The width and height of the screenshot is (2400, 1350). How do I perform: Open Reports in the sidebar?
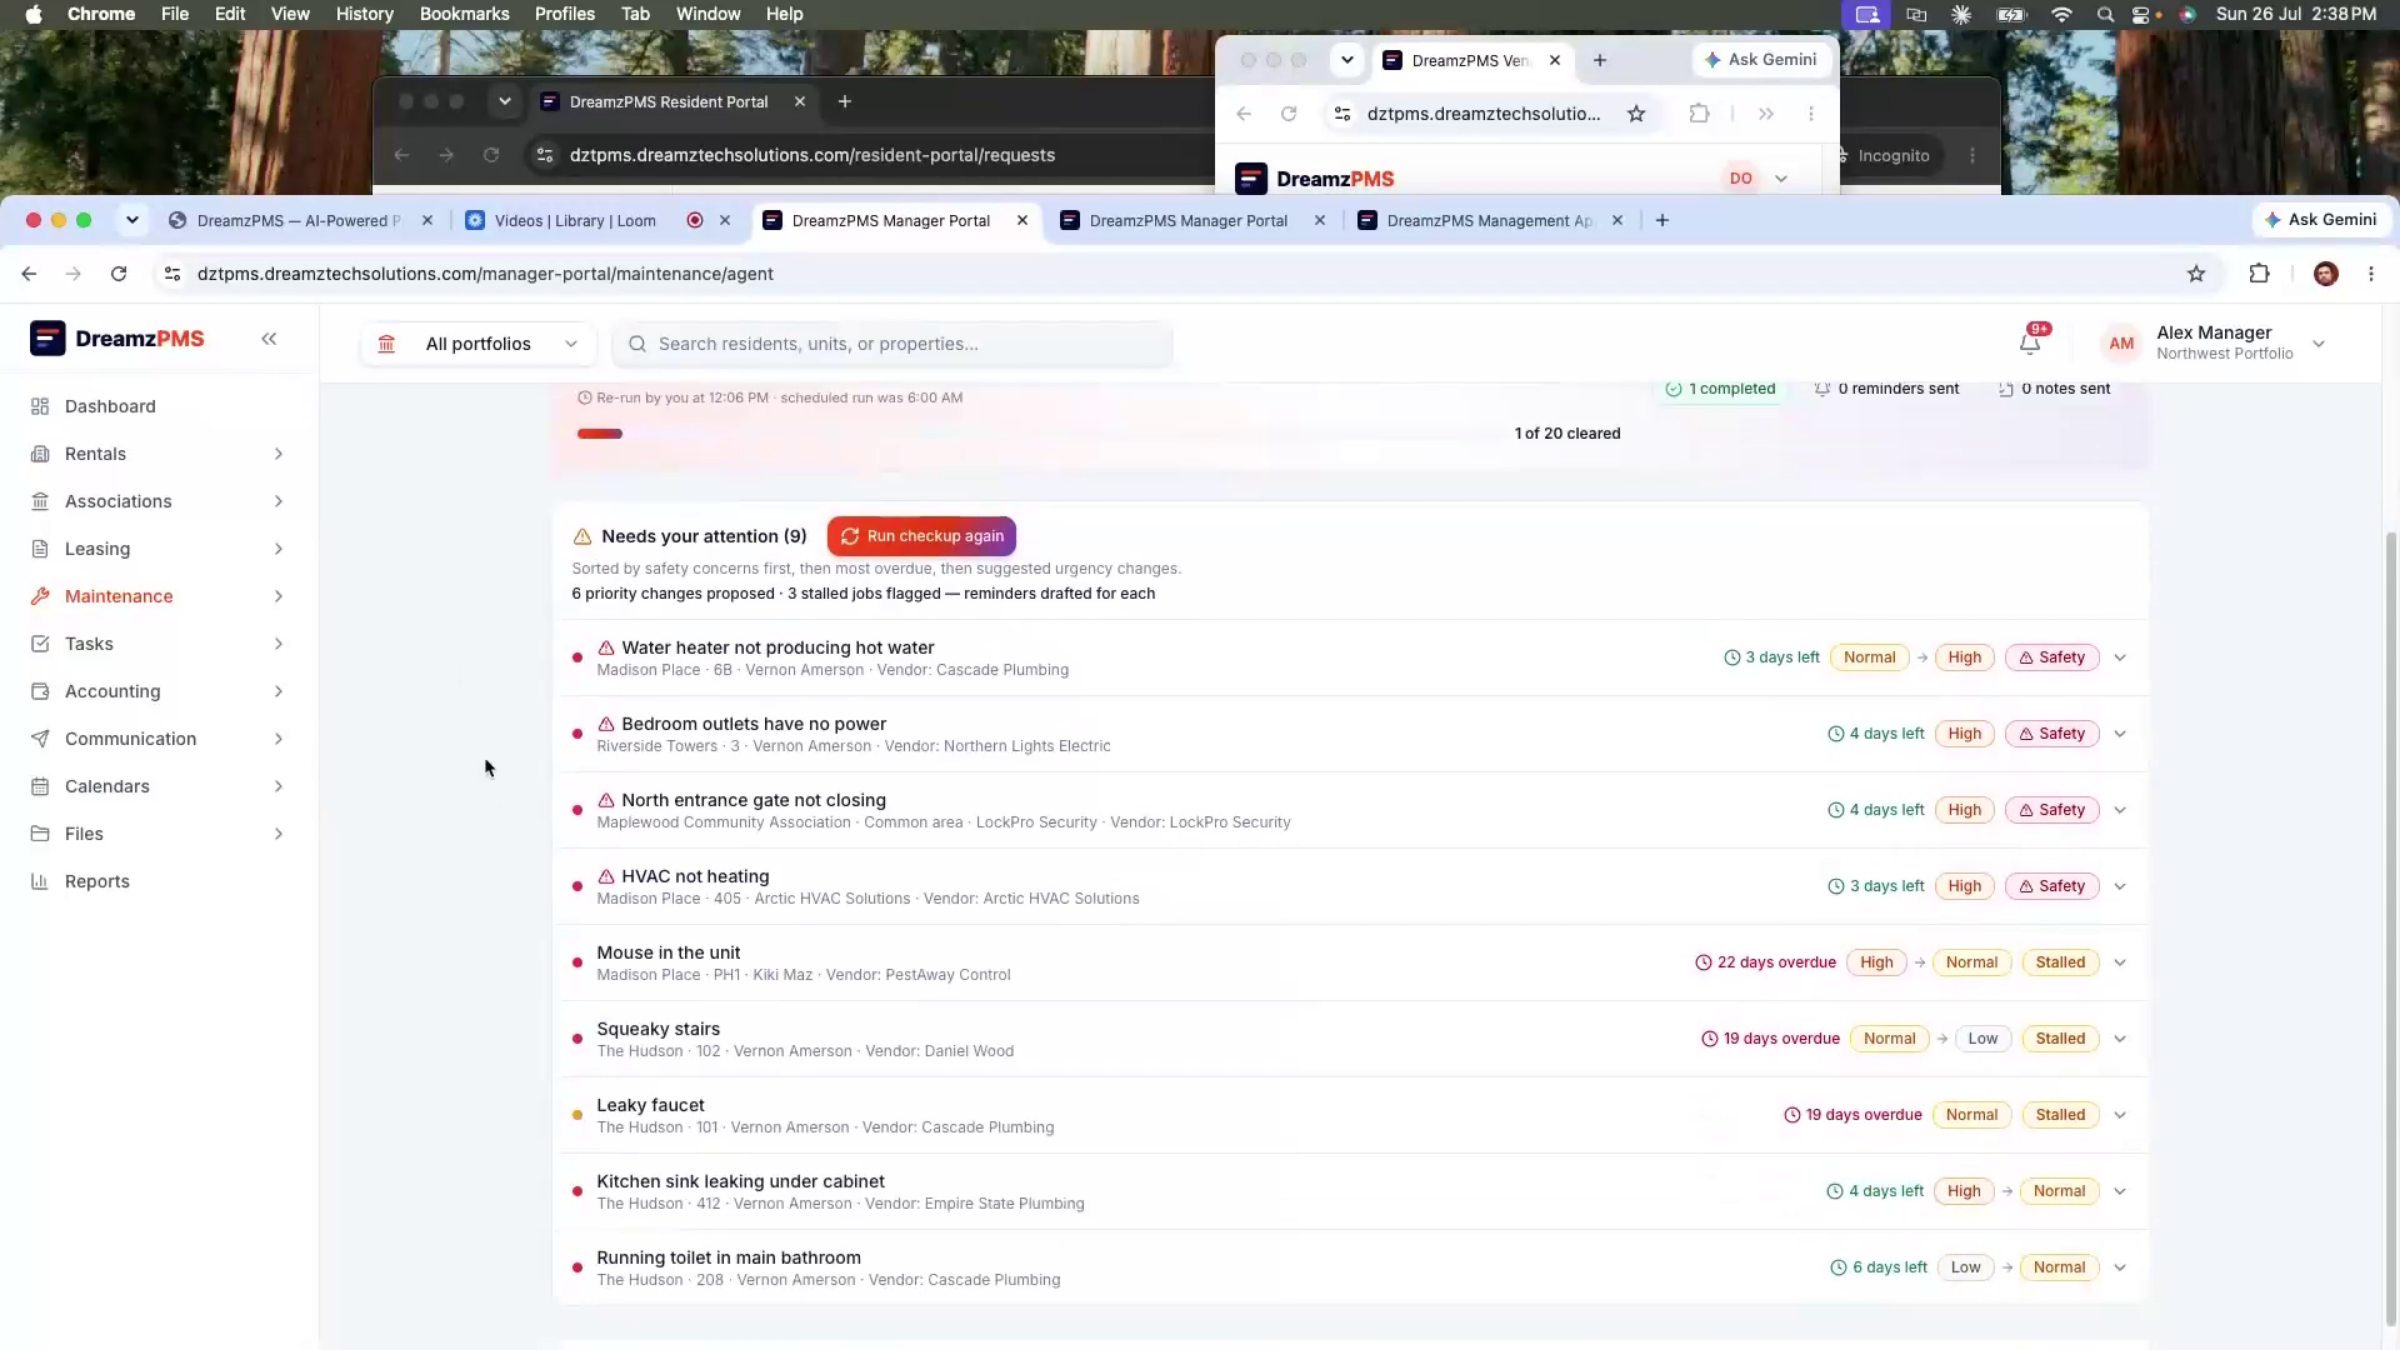coord(97,881)
